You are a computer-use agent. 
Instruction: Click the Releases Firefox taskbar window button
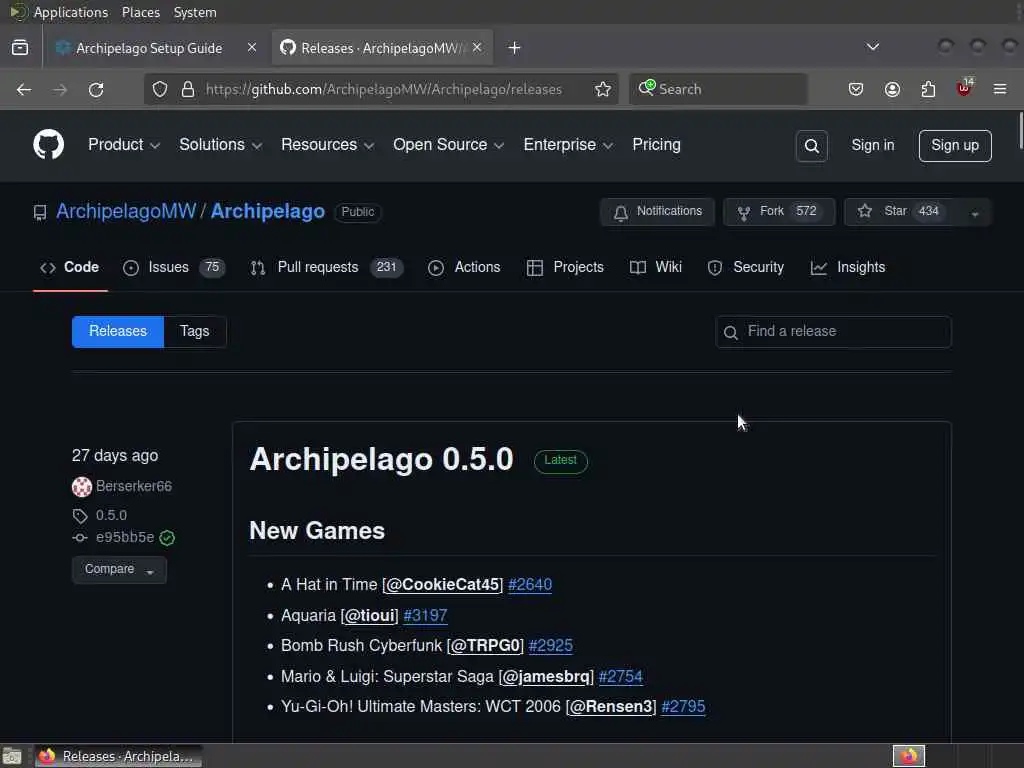pos(118,756)
